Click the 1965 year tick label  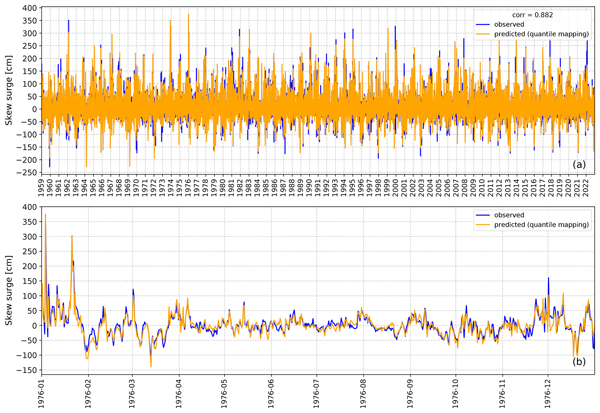click(93, 187)
